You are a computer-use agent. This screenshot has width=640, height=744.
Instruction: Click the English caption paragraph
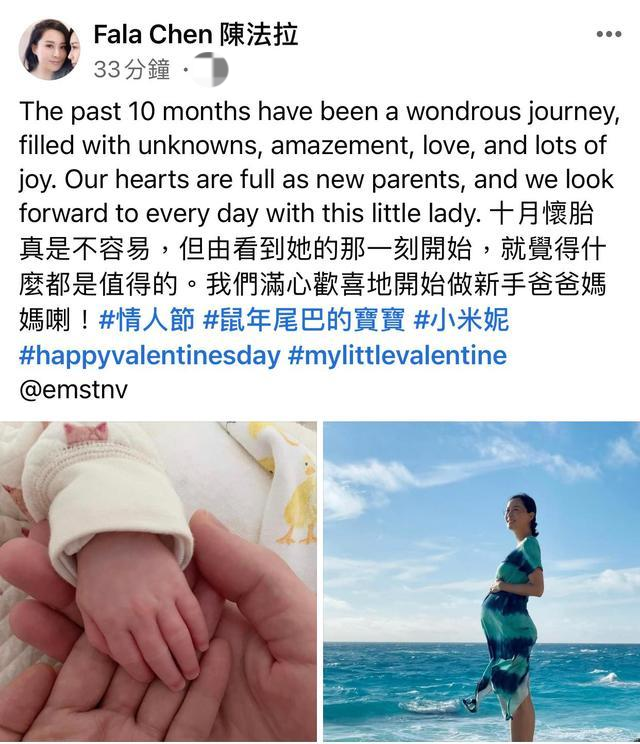click(x=319, y=162)
